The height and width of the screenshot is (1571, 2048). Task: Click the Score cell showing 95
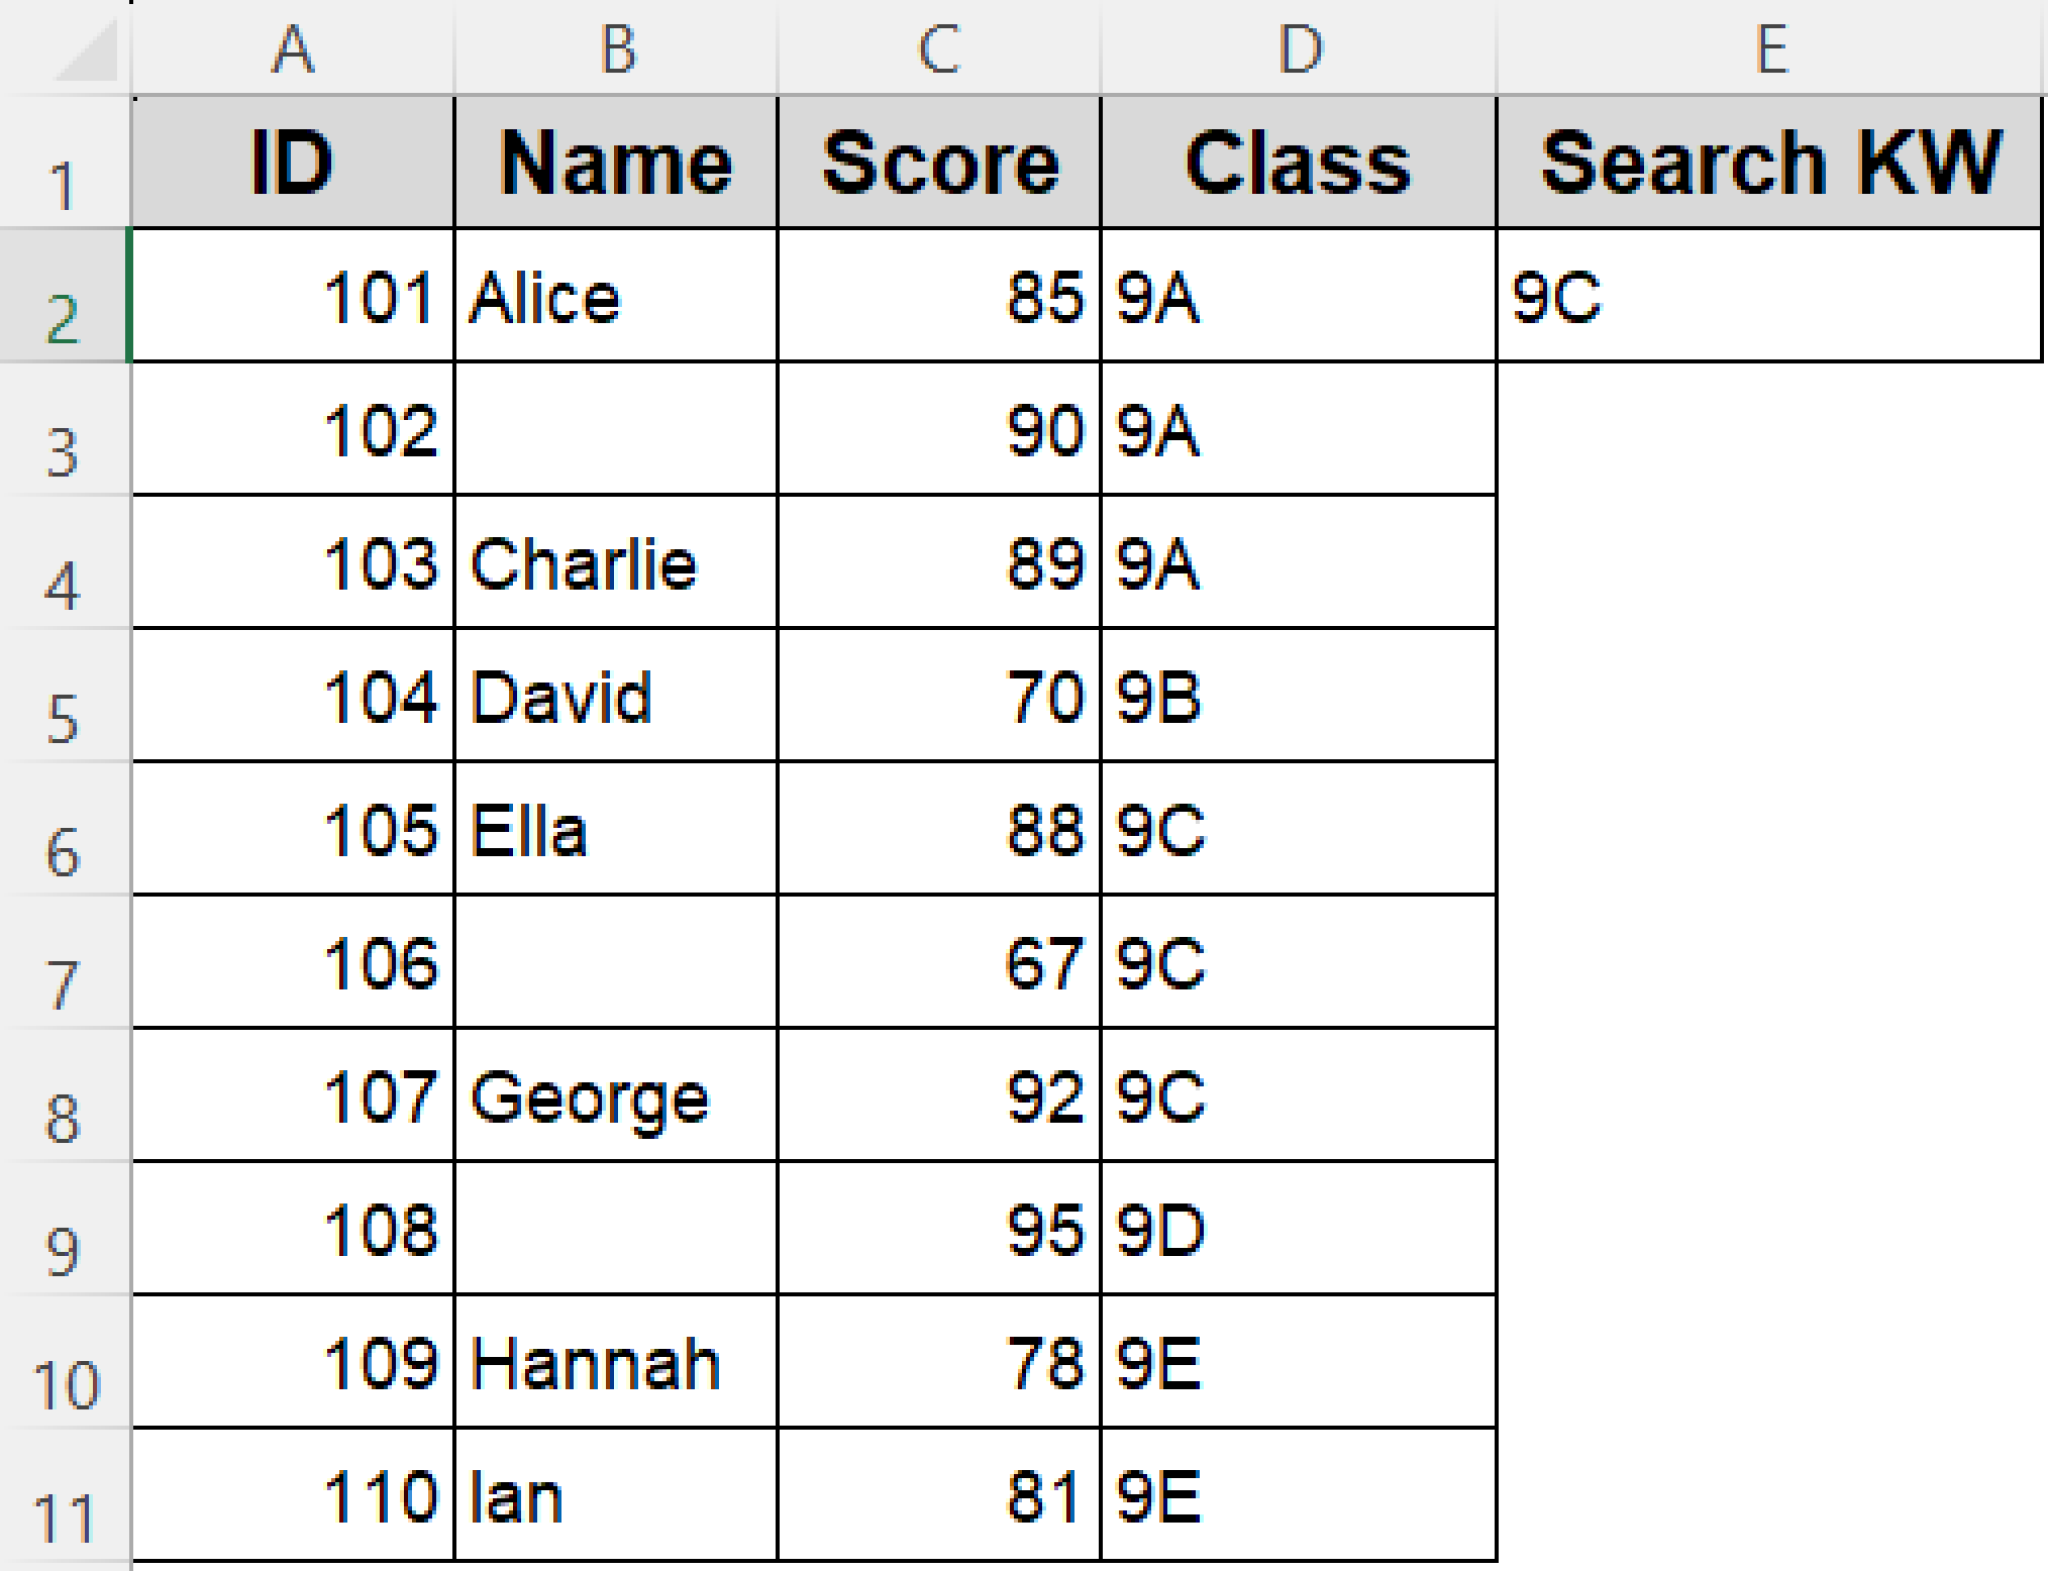939,1229
